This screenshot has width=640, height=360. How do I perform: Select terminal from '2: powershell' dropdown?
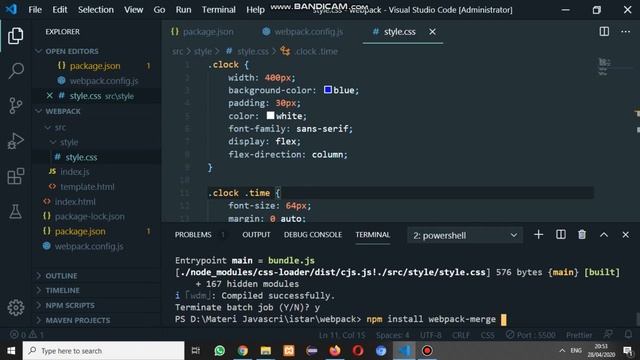click(x=465, y=236)
